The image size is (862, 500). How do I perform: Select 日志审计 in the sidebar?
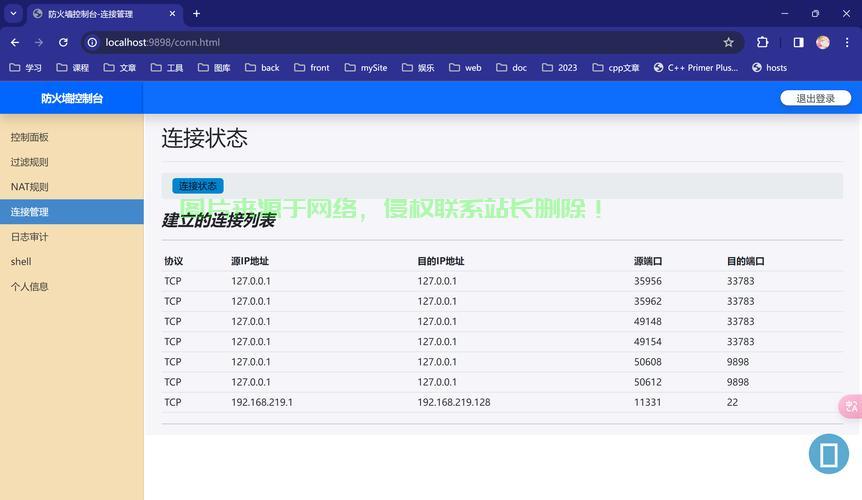click(30, 237)
